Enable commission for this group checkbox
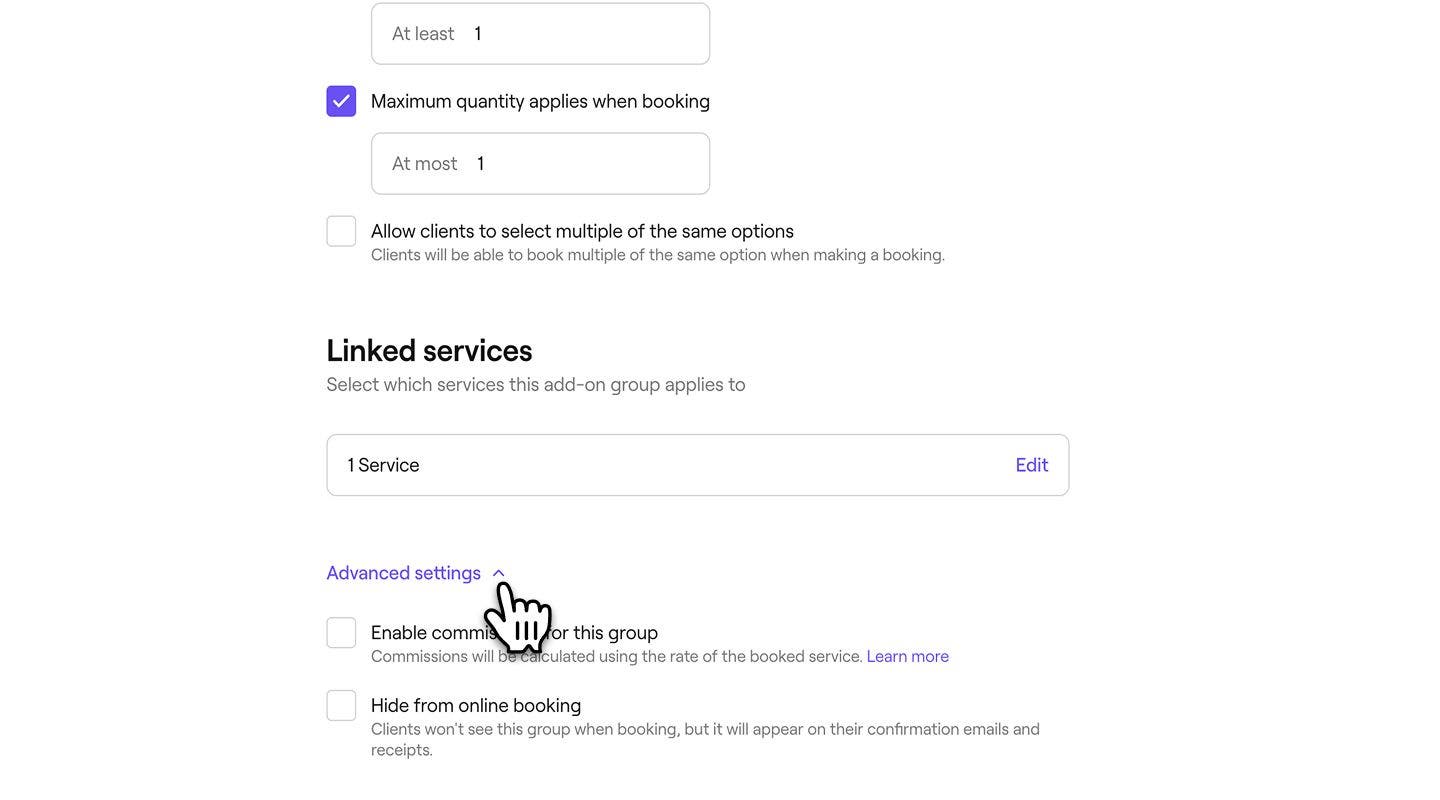The width and height of the screenshot is (1440, 800). (341, 633)
